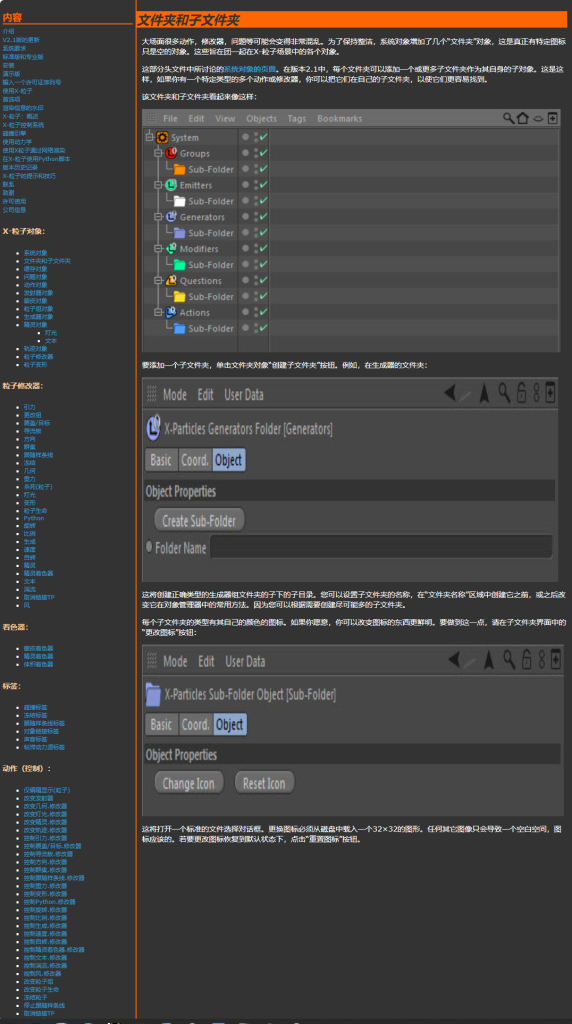Collapse the Groups tree node
Screen dimensions: 572x1024
[158, 153]
